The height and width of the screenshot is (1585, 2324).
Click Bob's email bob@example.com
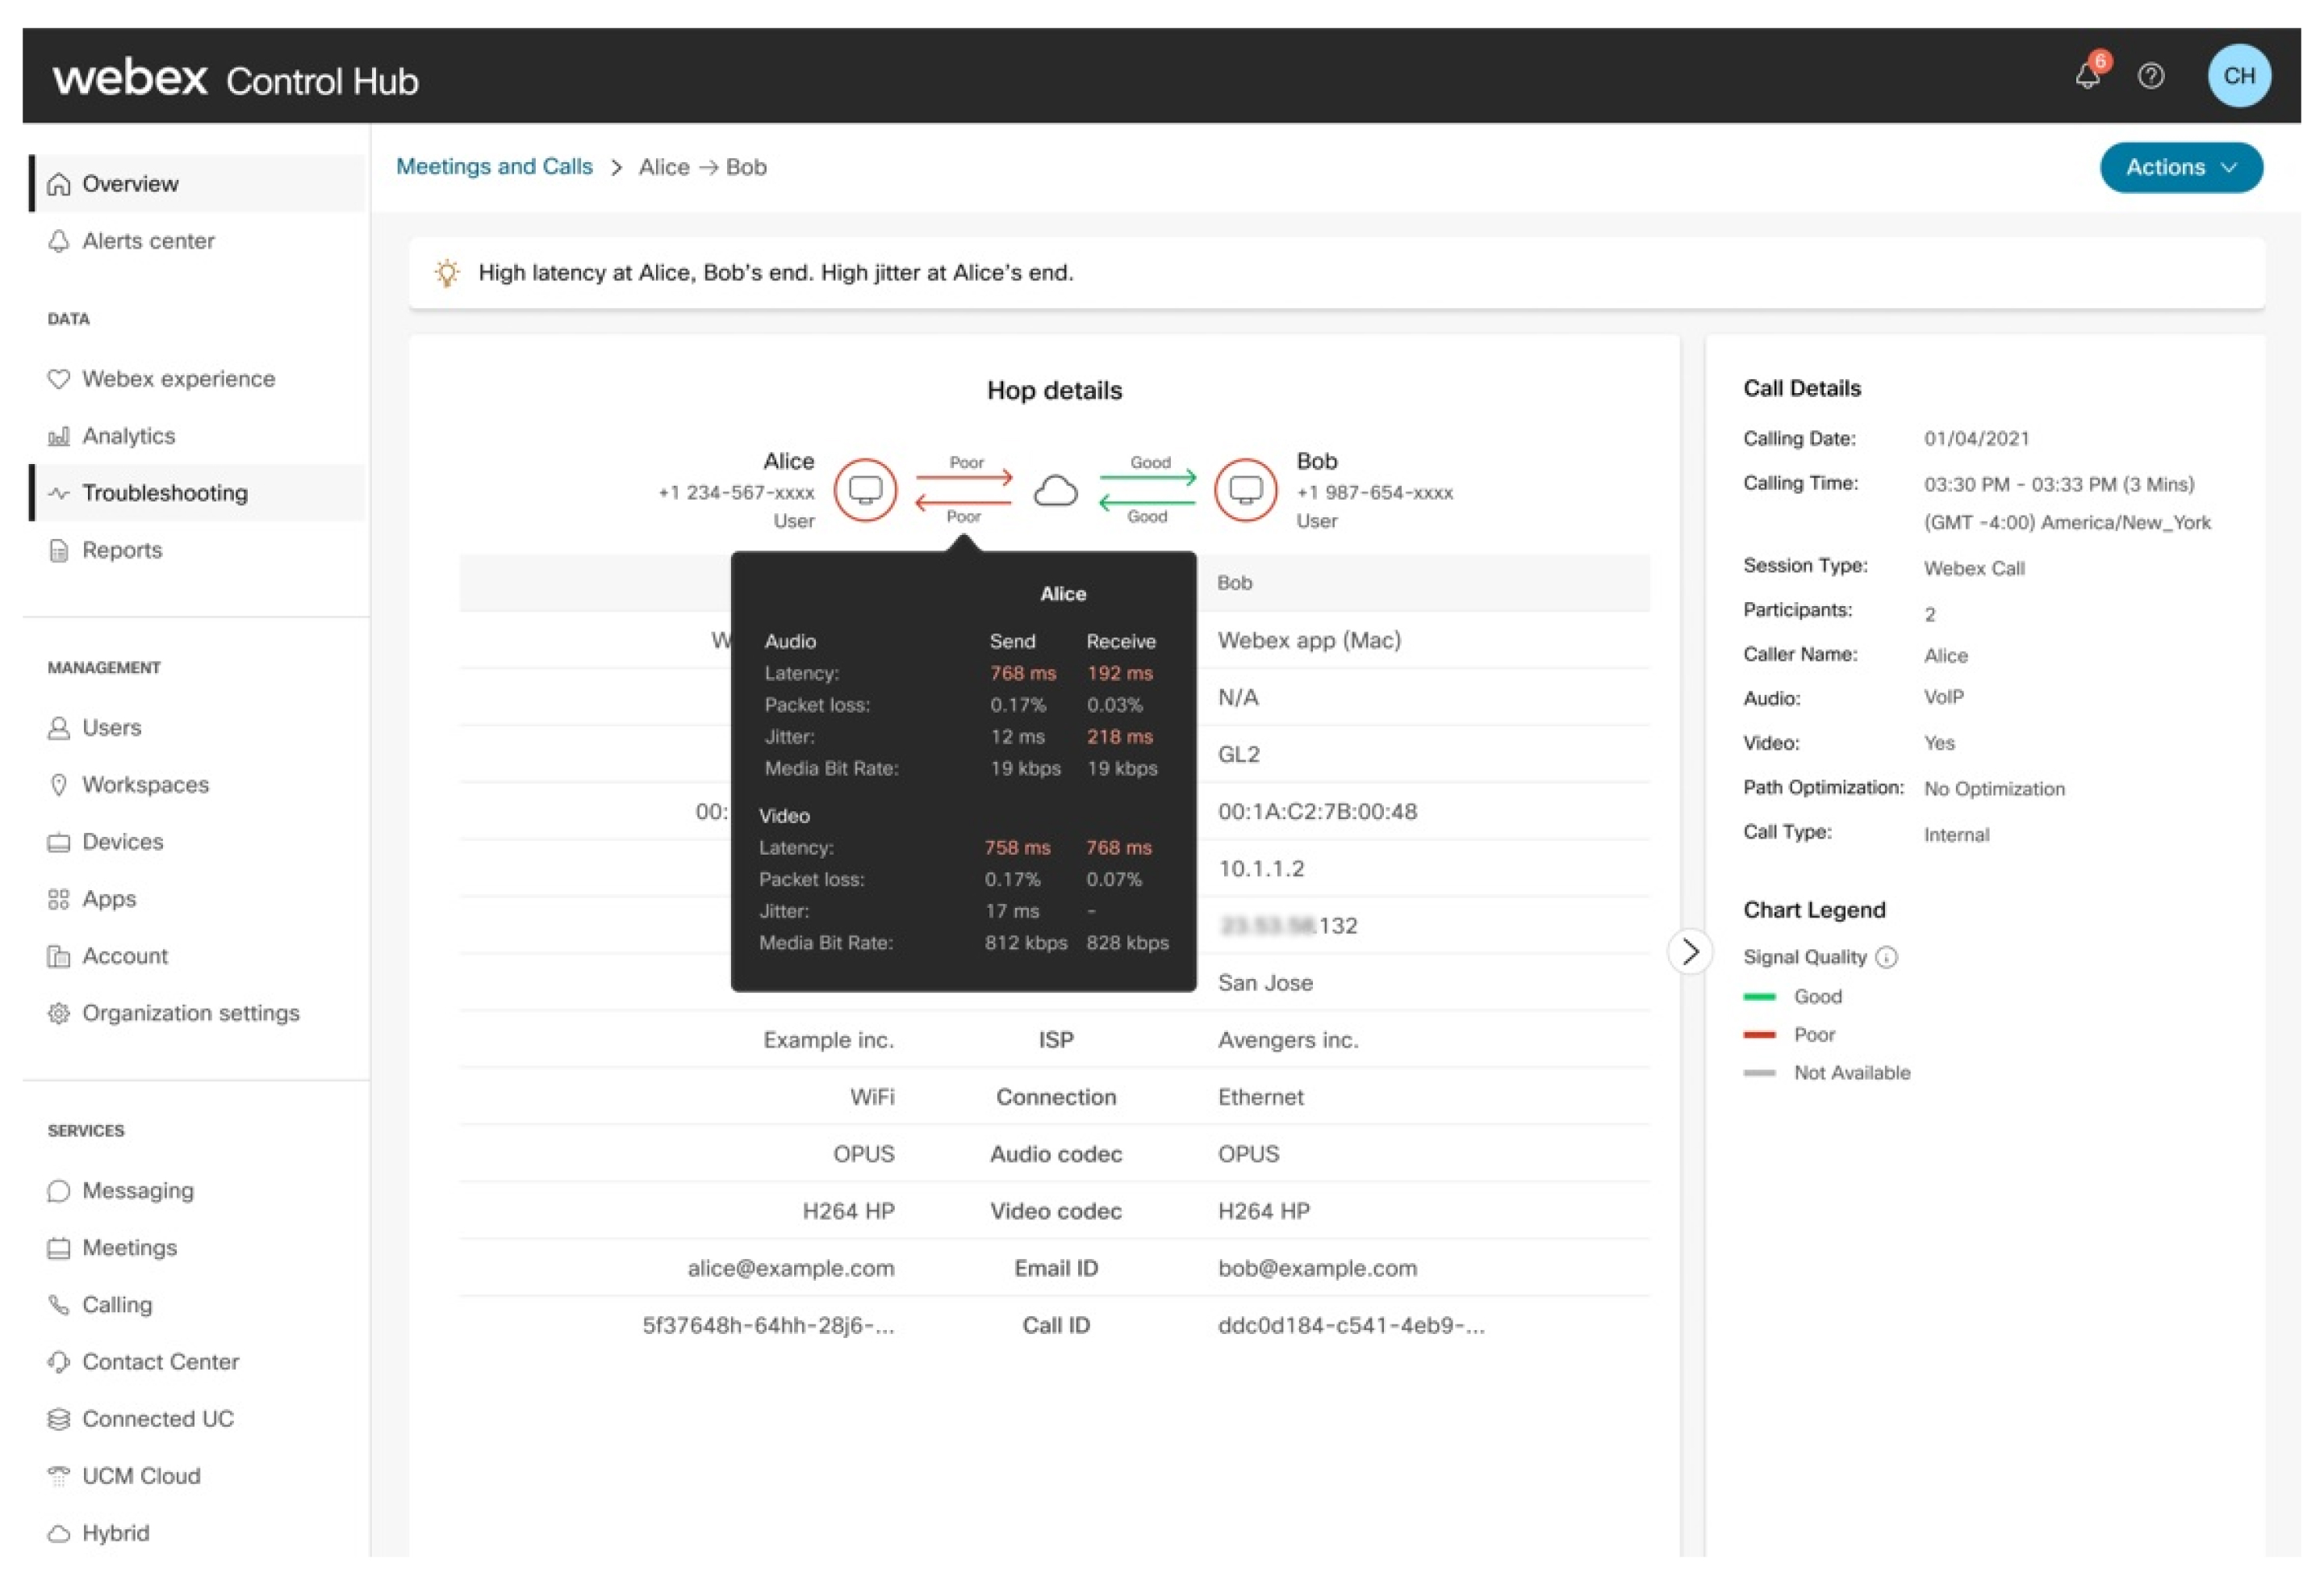point(1317,1268)
